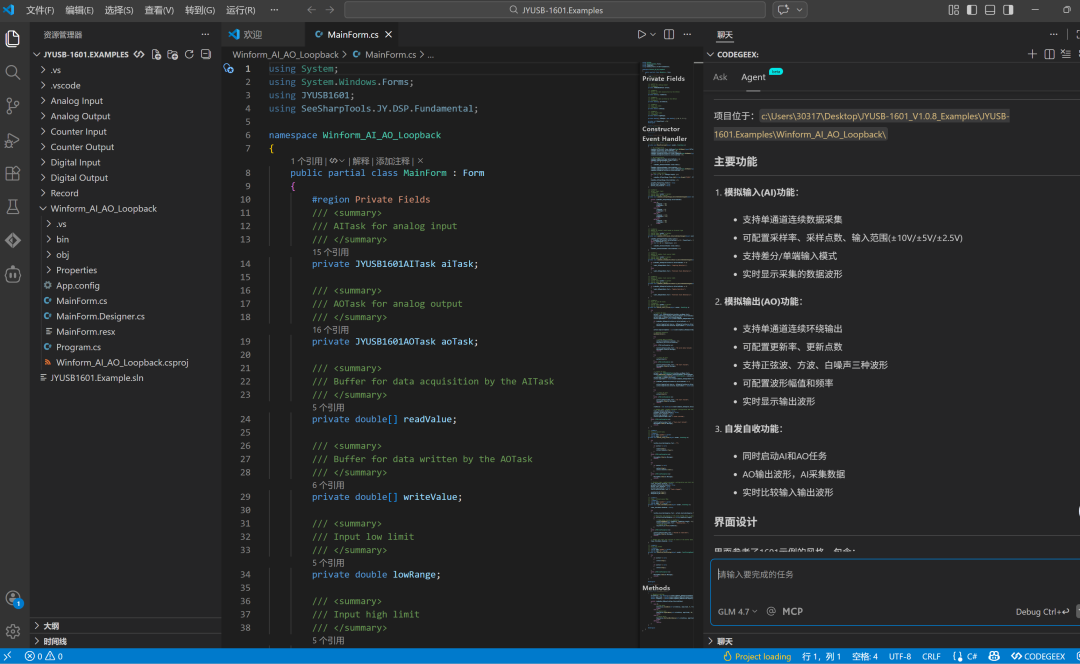Refresh the Explorer file tree
Image resolution: width=1080 pixels, height=664 pixels.
(189, 54)
